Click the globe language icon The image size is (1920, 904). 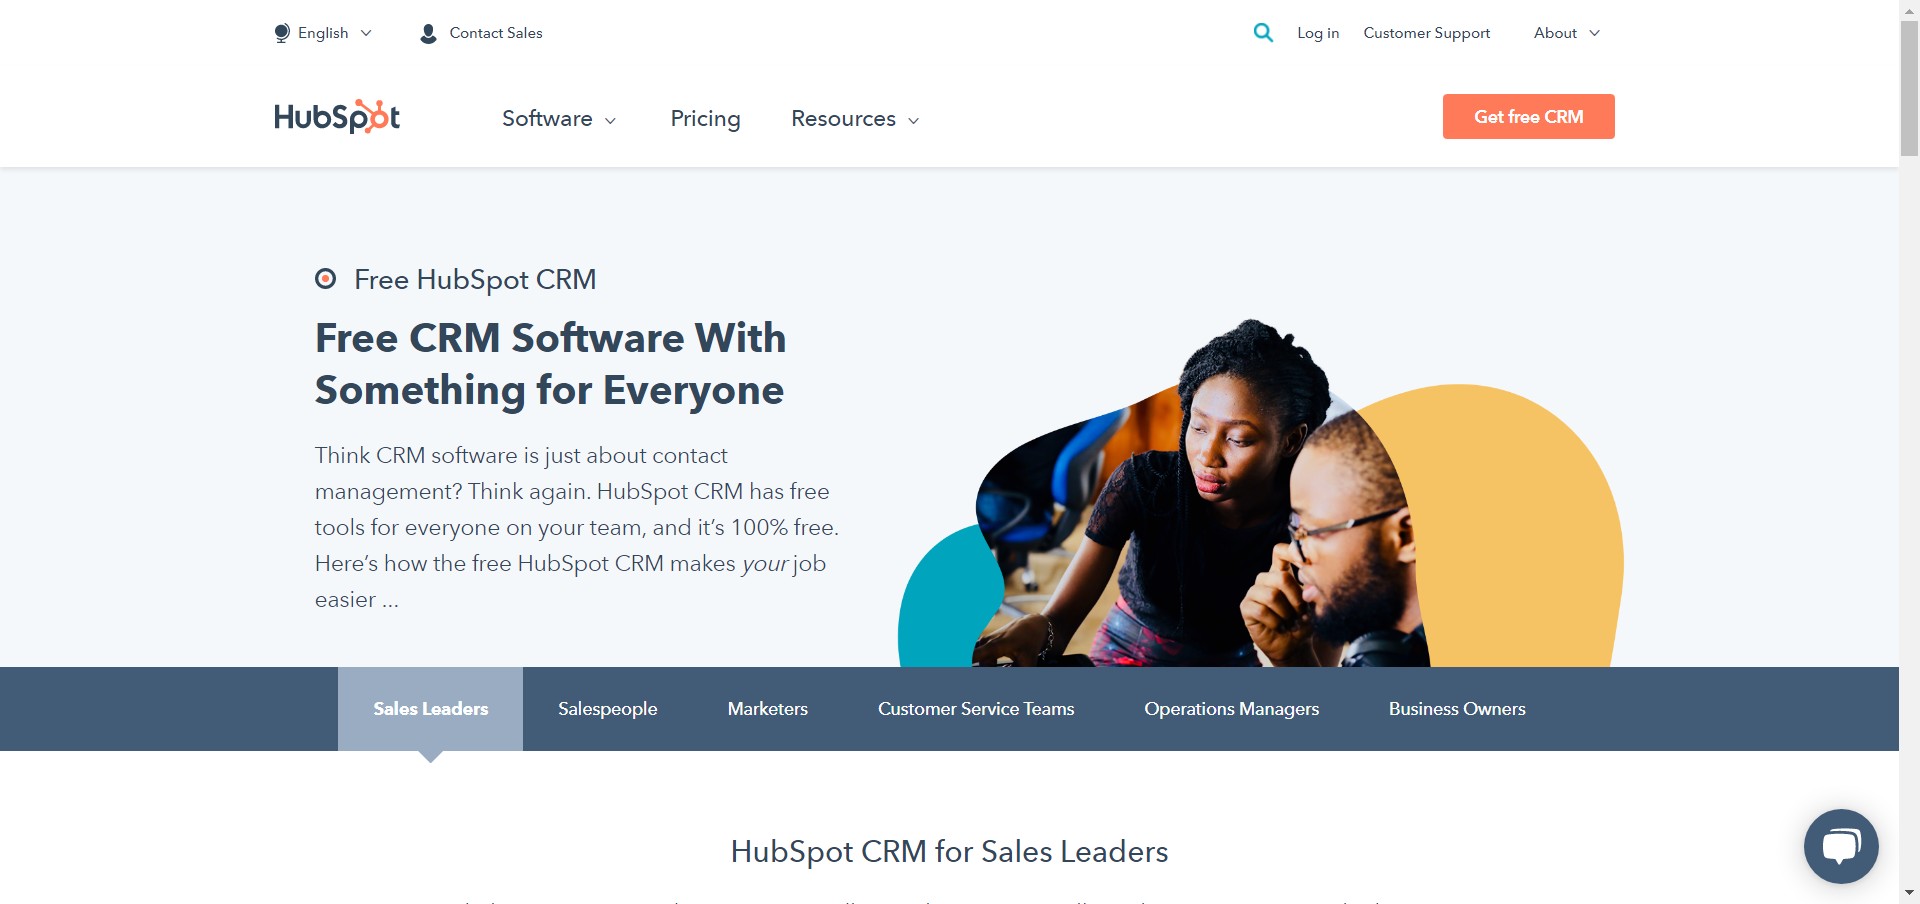(282, 33)
